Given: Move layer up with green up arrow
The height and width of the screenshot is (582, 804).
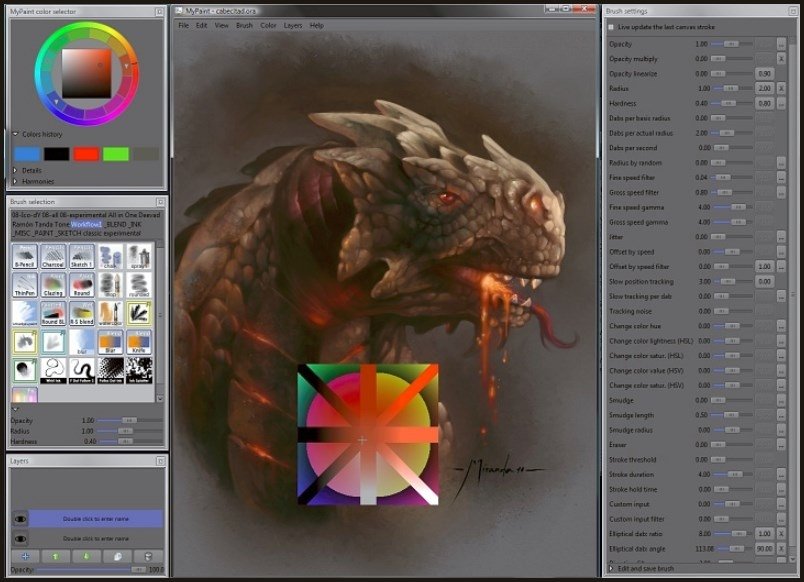Looking at the screenshot, I should pos(55,556).
